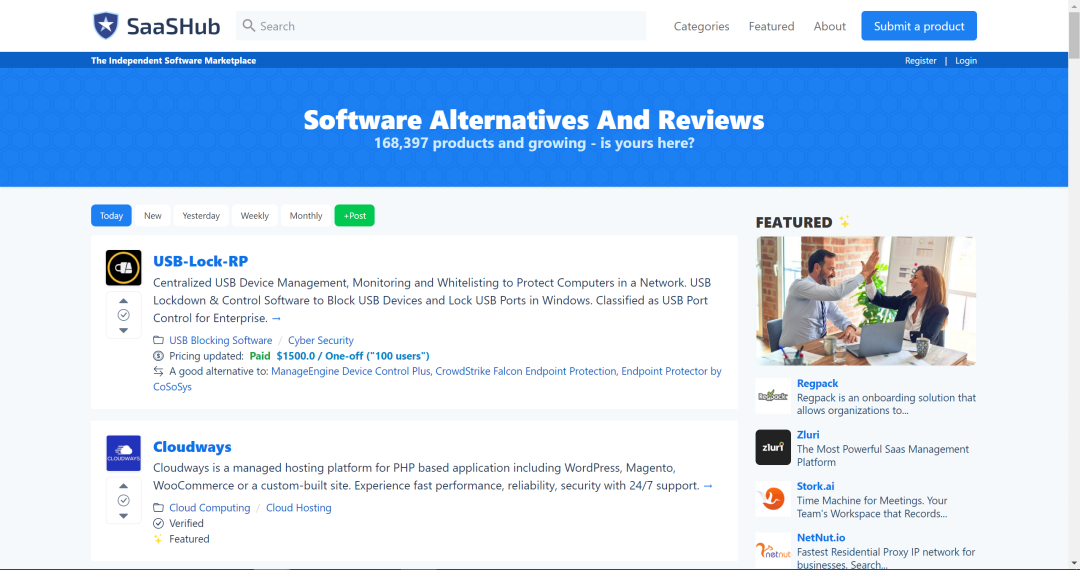The width and height of the screenshot is (1080, 570).
Task: Click the SaaSHub shield logo
Action: click(x=106, y=25)
